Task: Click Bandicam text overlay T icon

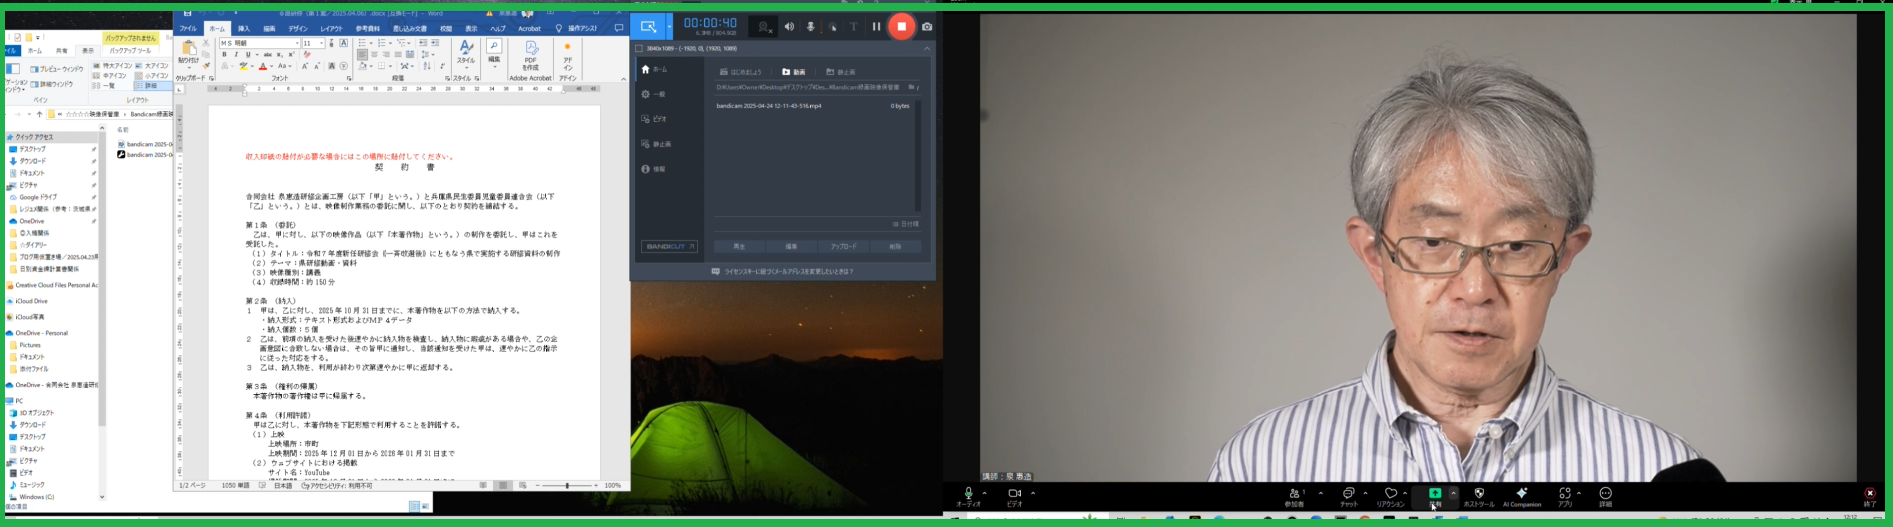Action: (854, 26)
